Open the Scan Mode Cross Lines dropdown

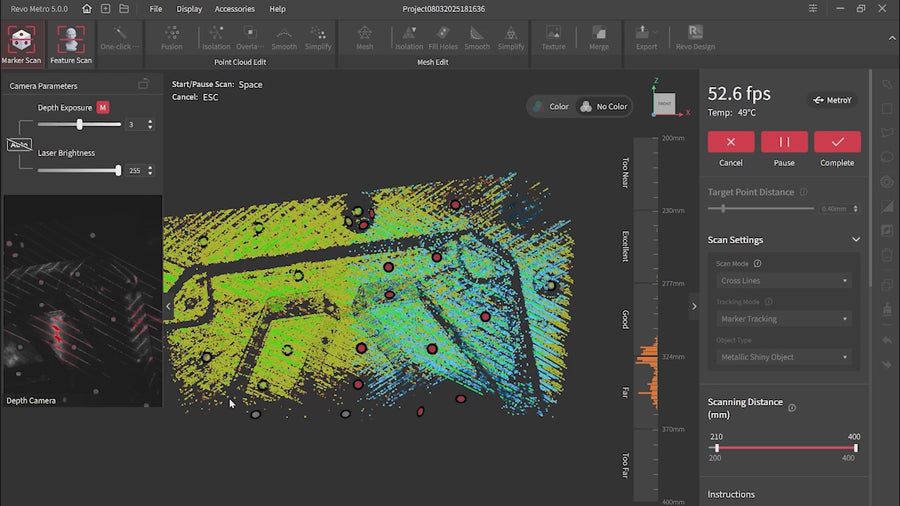pyautogui.click(x=784, y=281)
